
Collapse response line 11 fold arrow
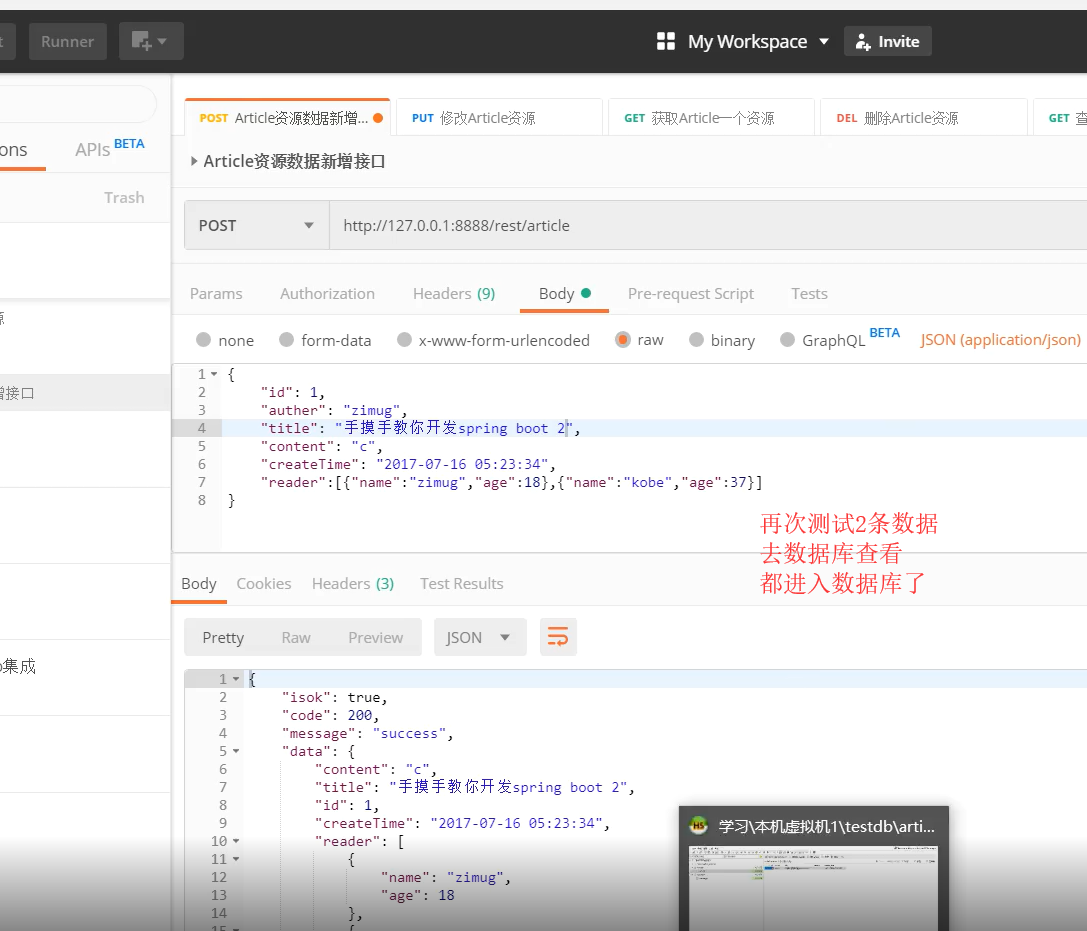(236, 860)
